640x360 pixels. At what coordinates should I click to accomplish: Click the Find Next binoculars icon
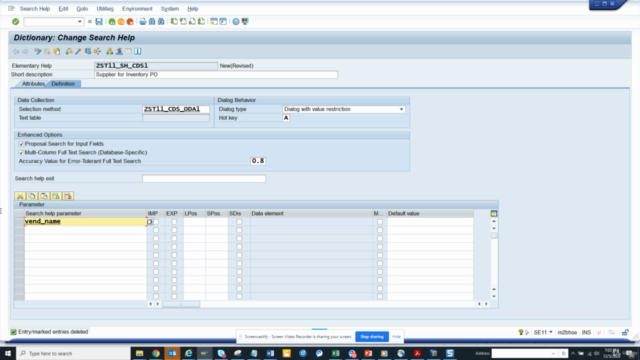pos(161,22)
